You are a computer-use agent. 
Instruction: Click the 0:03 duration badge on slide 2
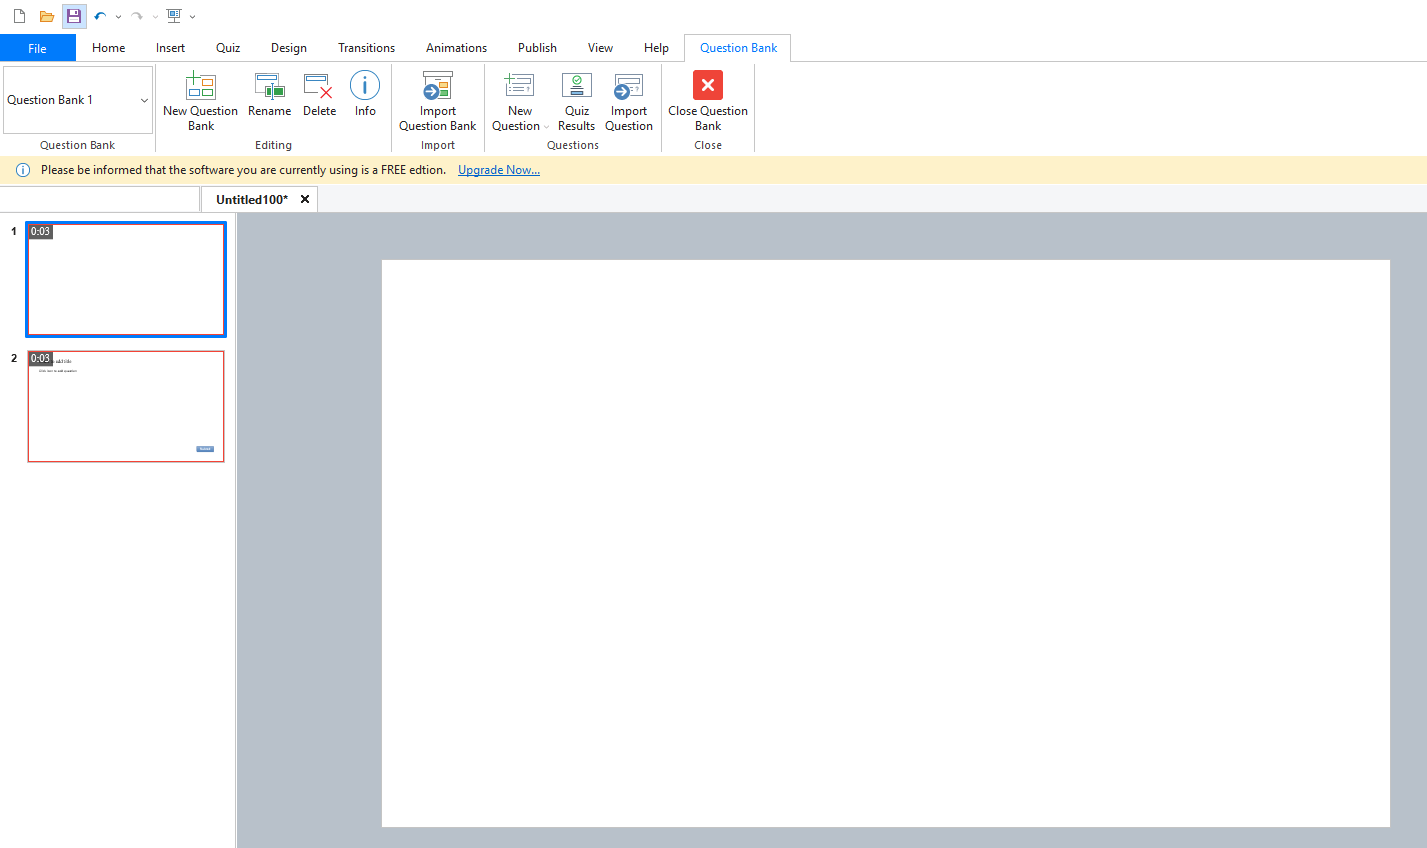pos(40,358)
